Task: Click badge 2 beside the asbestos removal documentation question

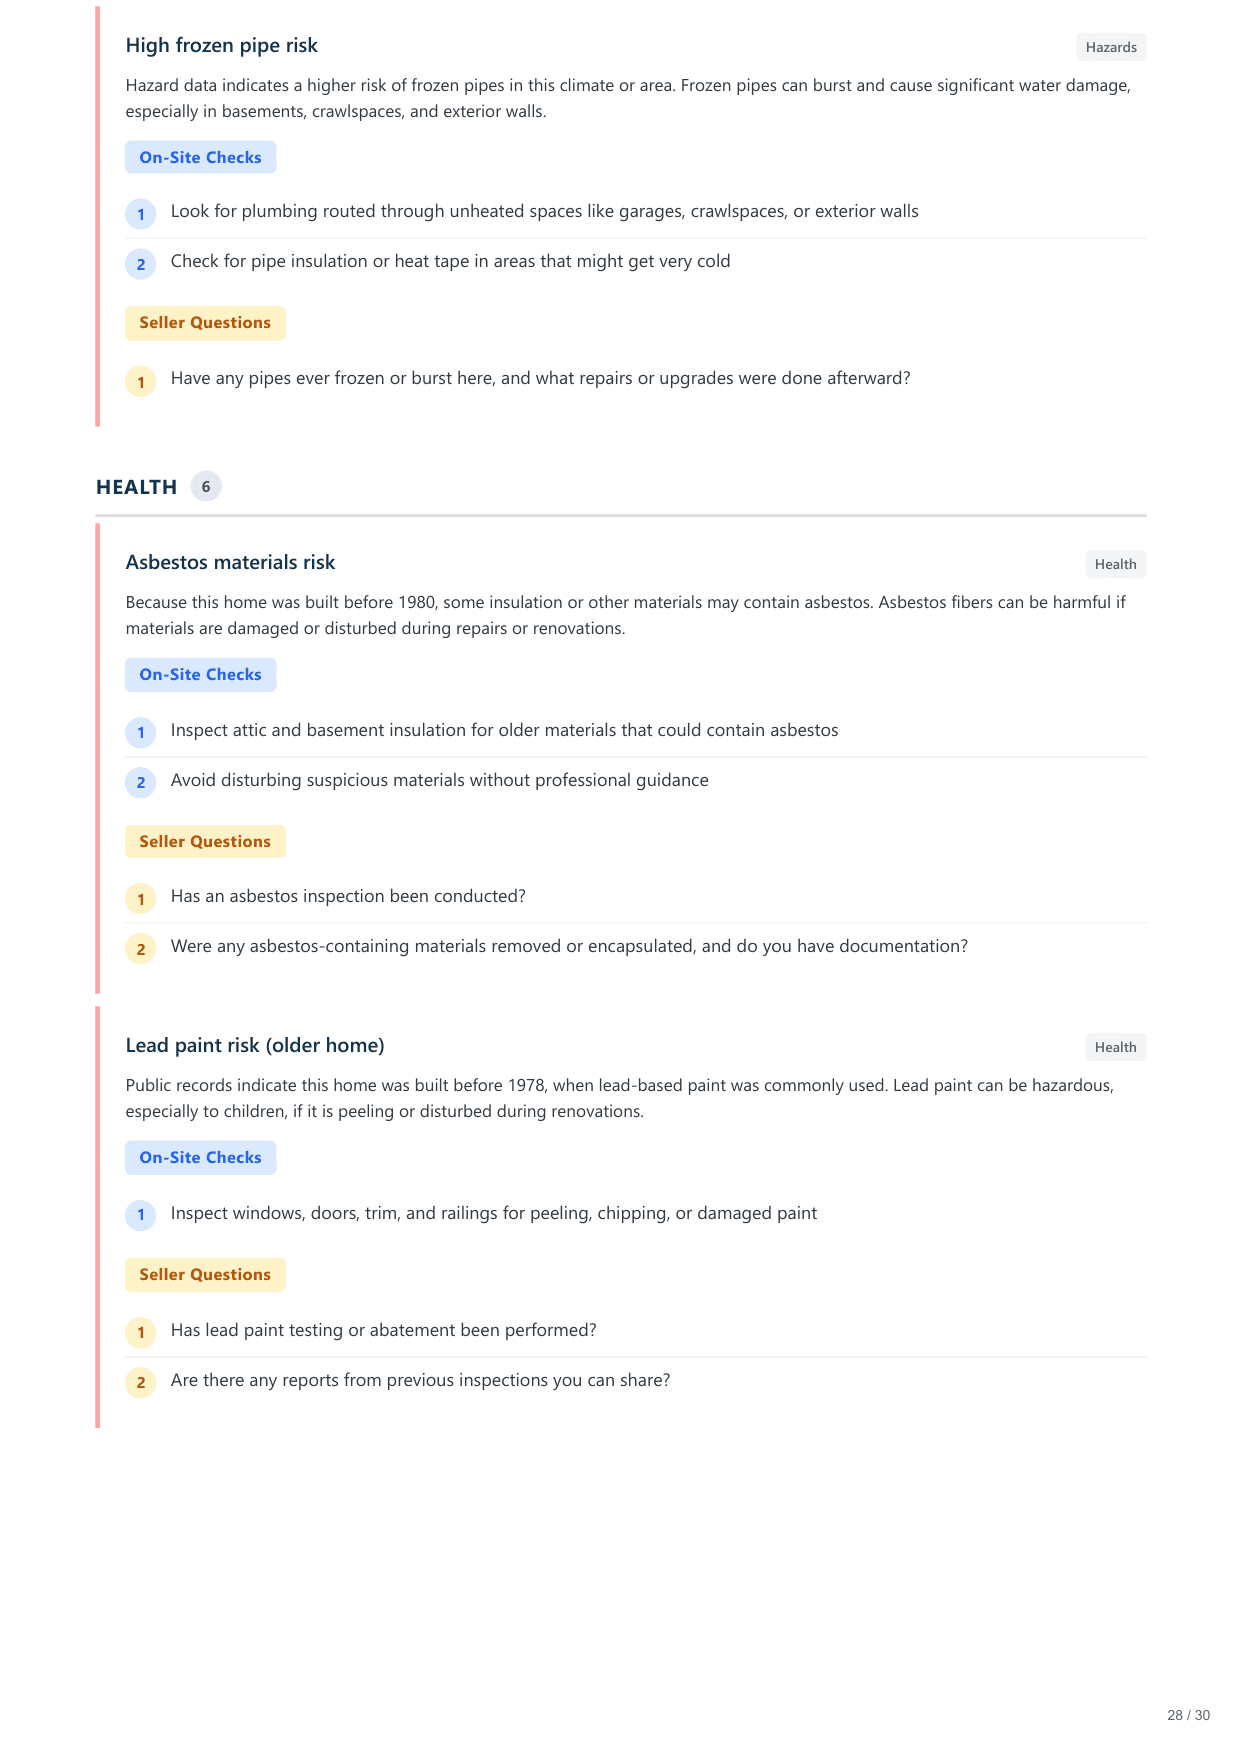Action: click(x=141, y=949)
